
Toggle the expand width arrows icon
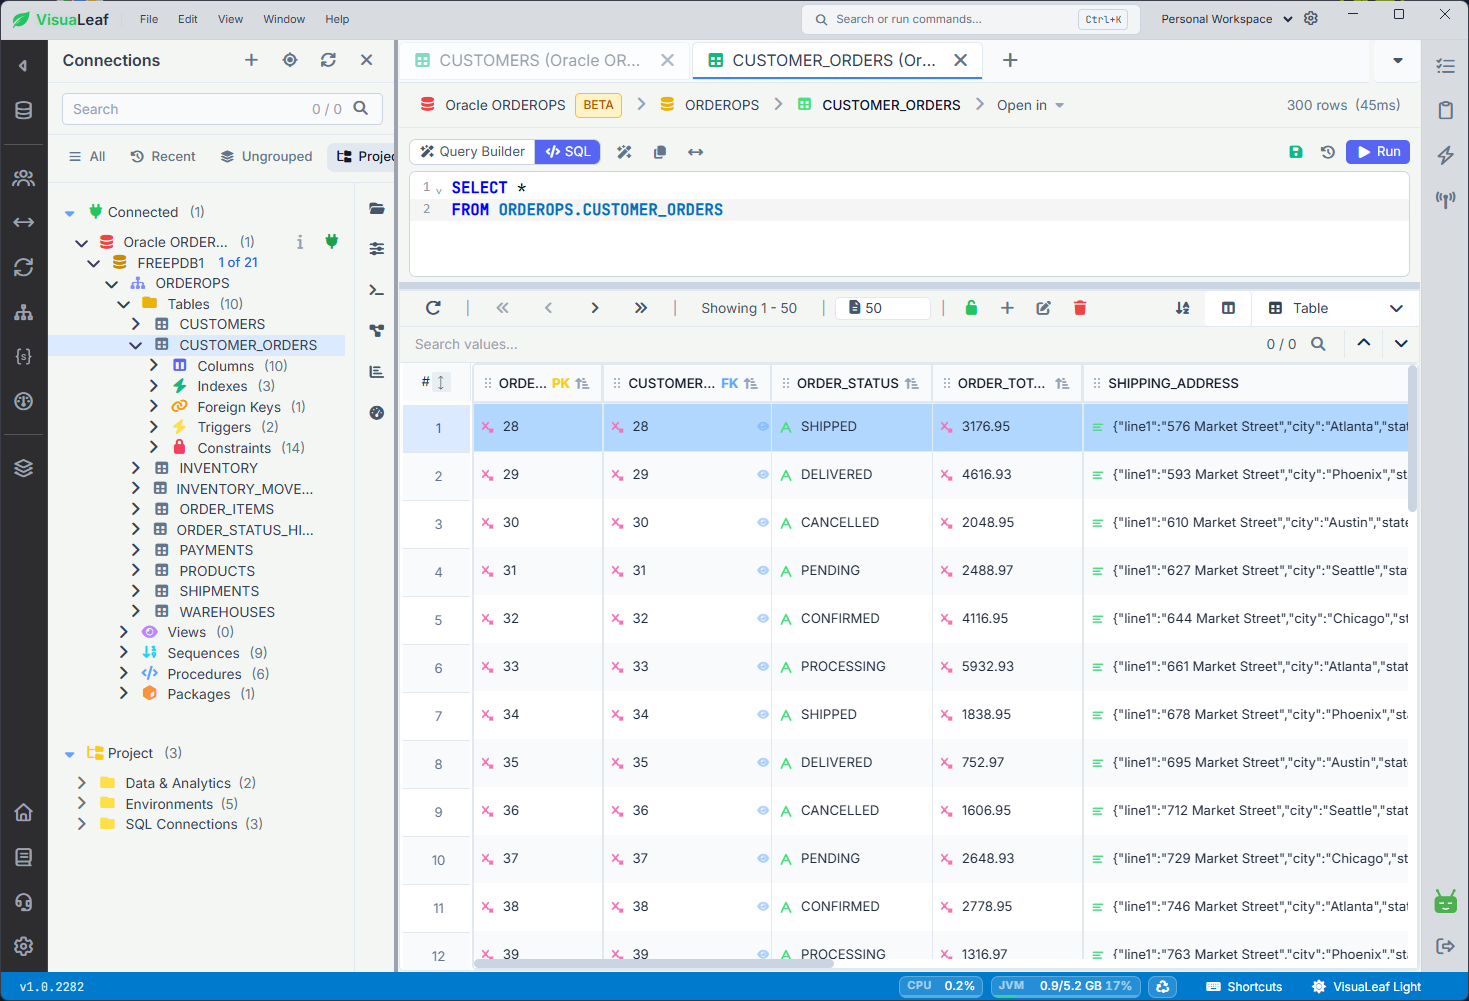[x=696, y=152]
